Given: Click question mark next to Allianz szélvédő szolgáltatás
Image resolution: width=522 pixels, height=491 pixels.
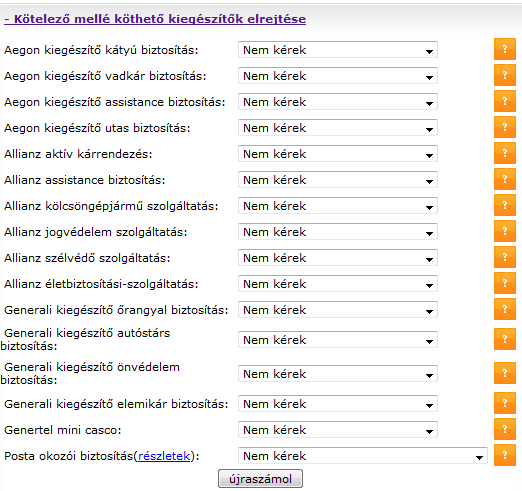Looking at the screenshot, I should click(505, 257).
